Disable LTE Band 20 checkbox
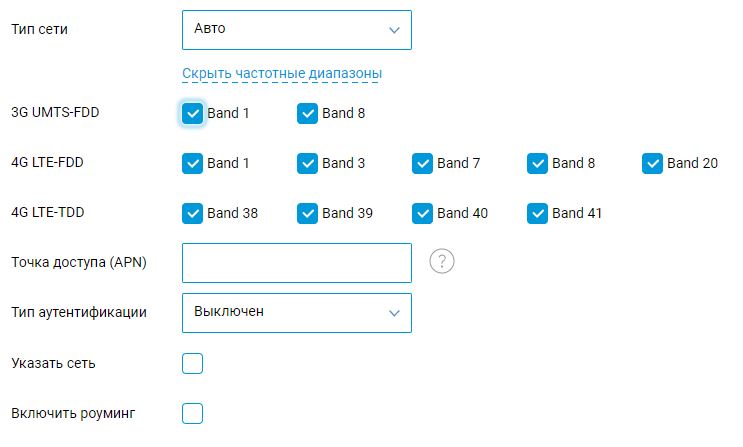The height and width of the screenshot is (447, 743). pyautogui.click(x=652, y=164)
